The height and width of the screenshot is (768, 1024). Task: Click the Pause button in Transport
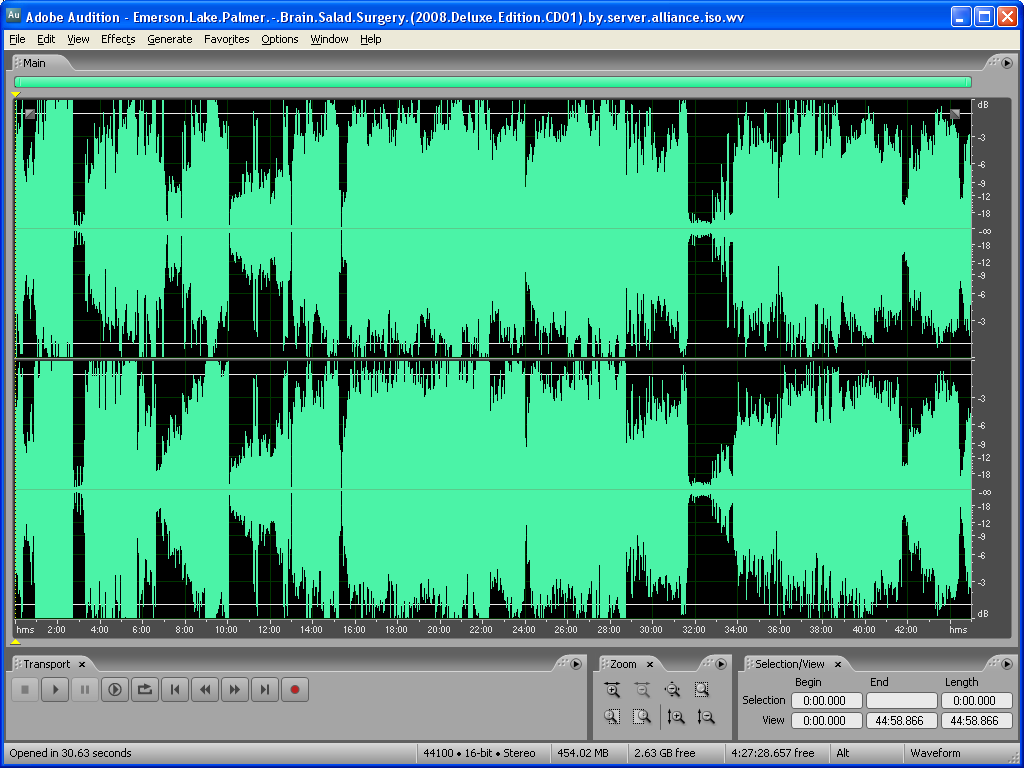pyautogui.click(x=85, y=690)
